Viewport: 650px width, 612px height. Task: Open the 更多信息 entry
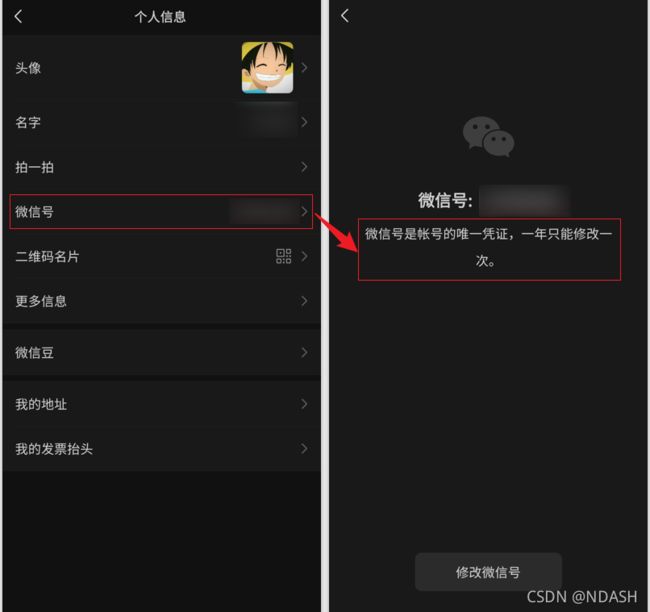coord(161,301)
